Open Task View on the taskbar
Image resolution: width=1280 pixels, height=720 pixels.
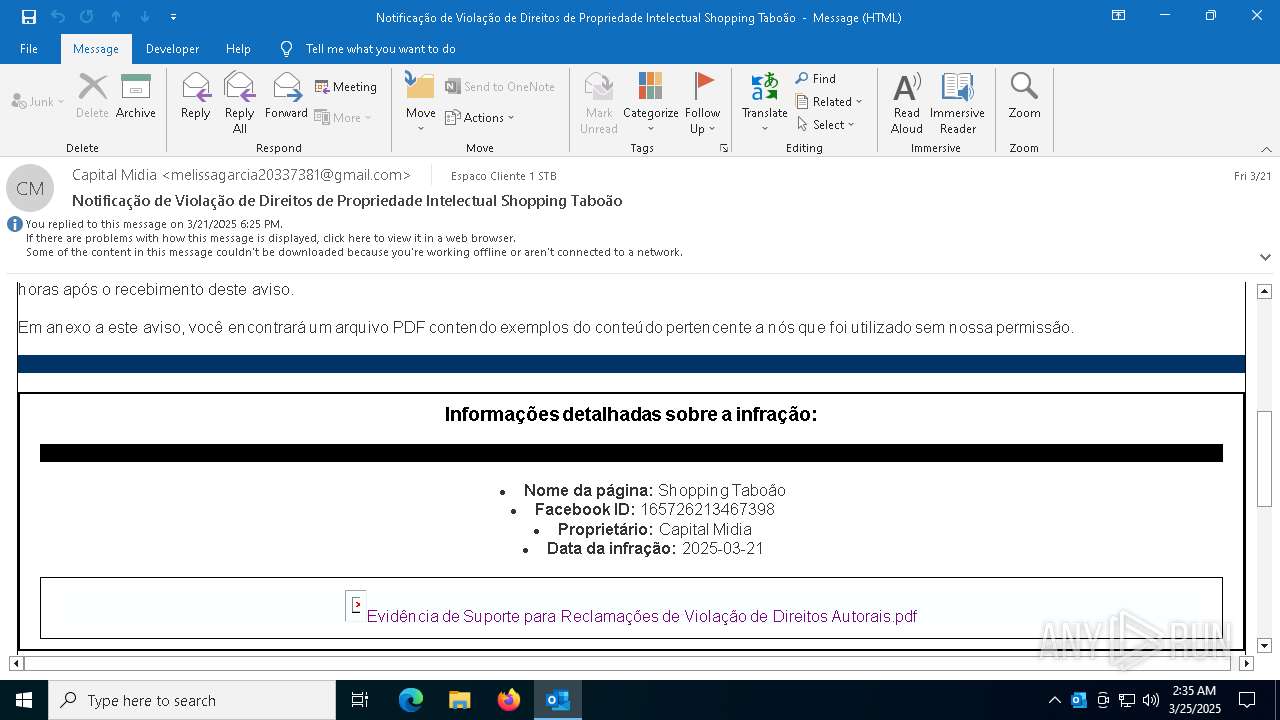tap(360, 700)
